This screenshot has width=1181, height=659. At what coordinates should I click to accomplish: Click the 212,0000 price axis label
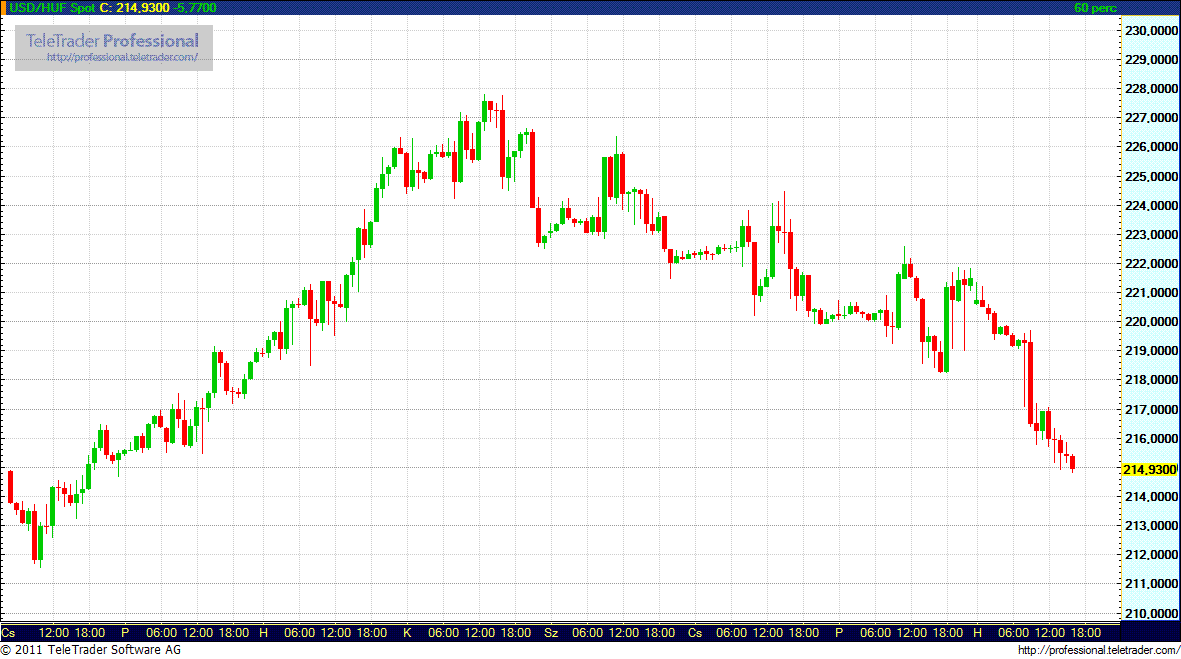click(x=1151, y=555)
